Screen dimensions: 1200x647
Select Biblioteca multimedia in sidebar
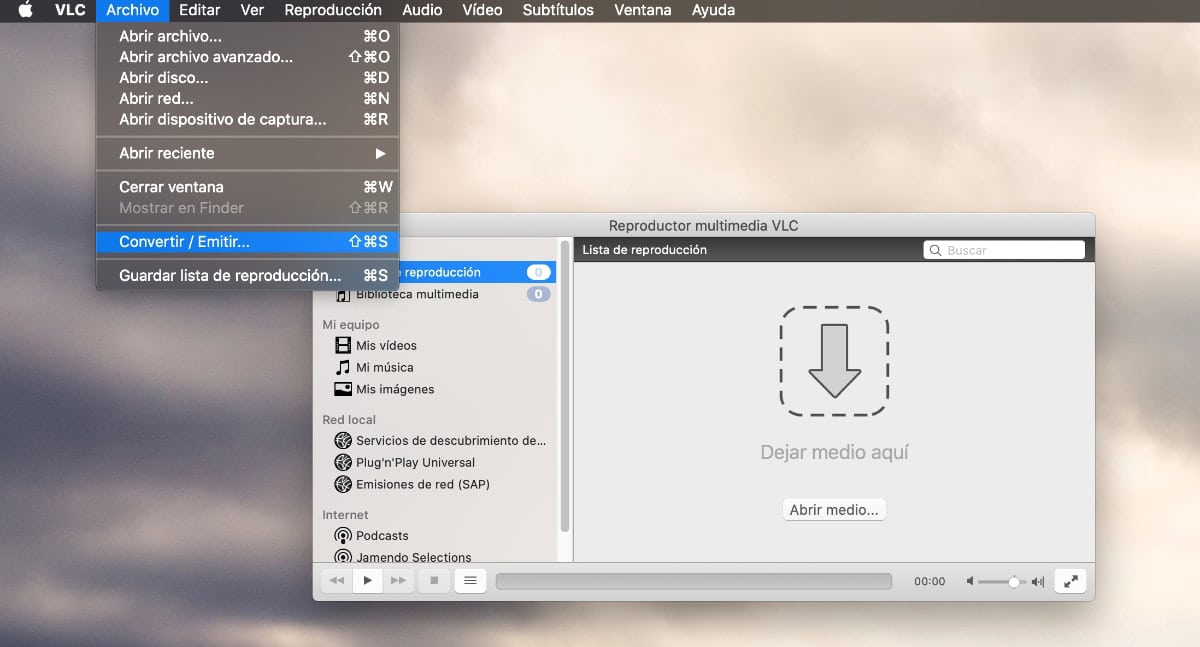tap(417, 295)
